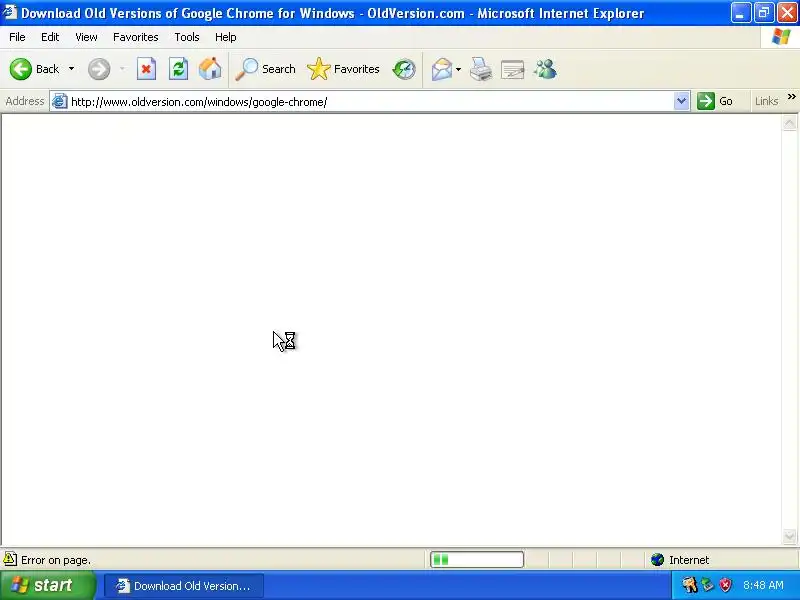Viewport: 800px width, 600px height.
Task: Open the Help menu
Action: pyautogui.click(x=226, y=37)
